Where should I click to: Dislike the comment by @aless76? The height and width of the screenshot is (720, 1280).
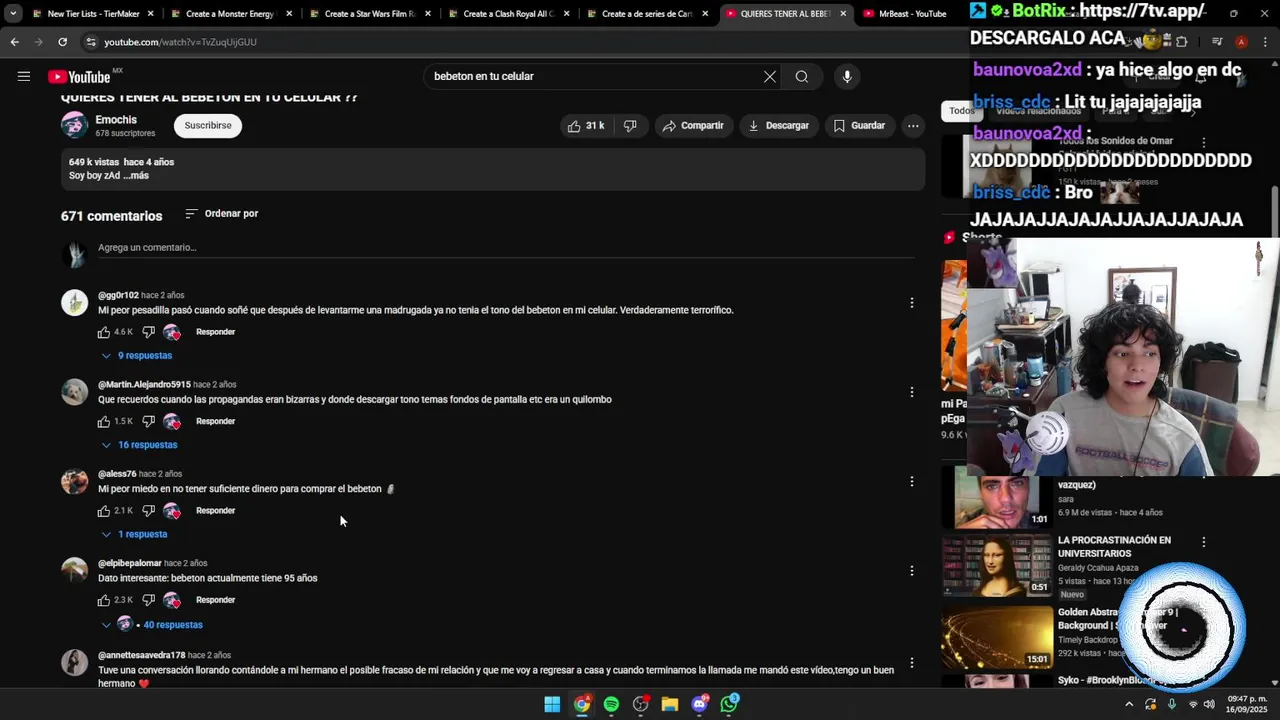148,511
